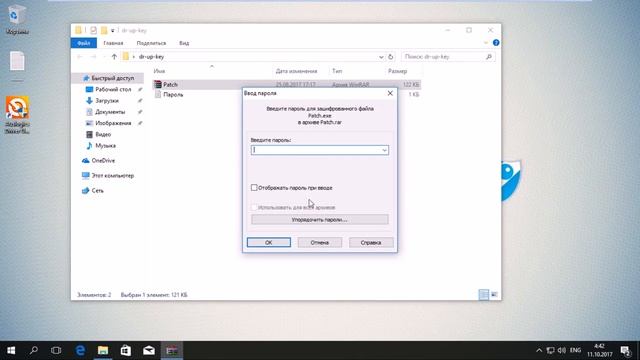Expand the password history dropdown arrow
The height and width of the screenshot is (360, 640).
click(x=384, y=150)
